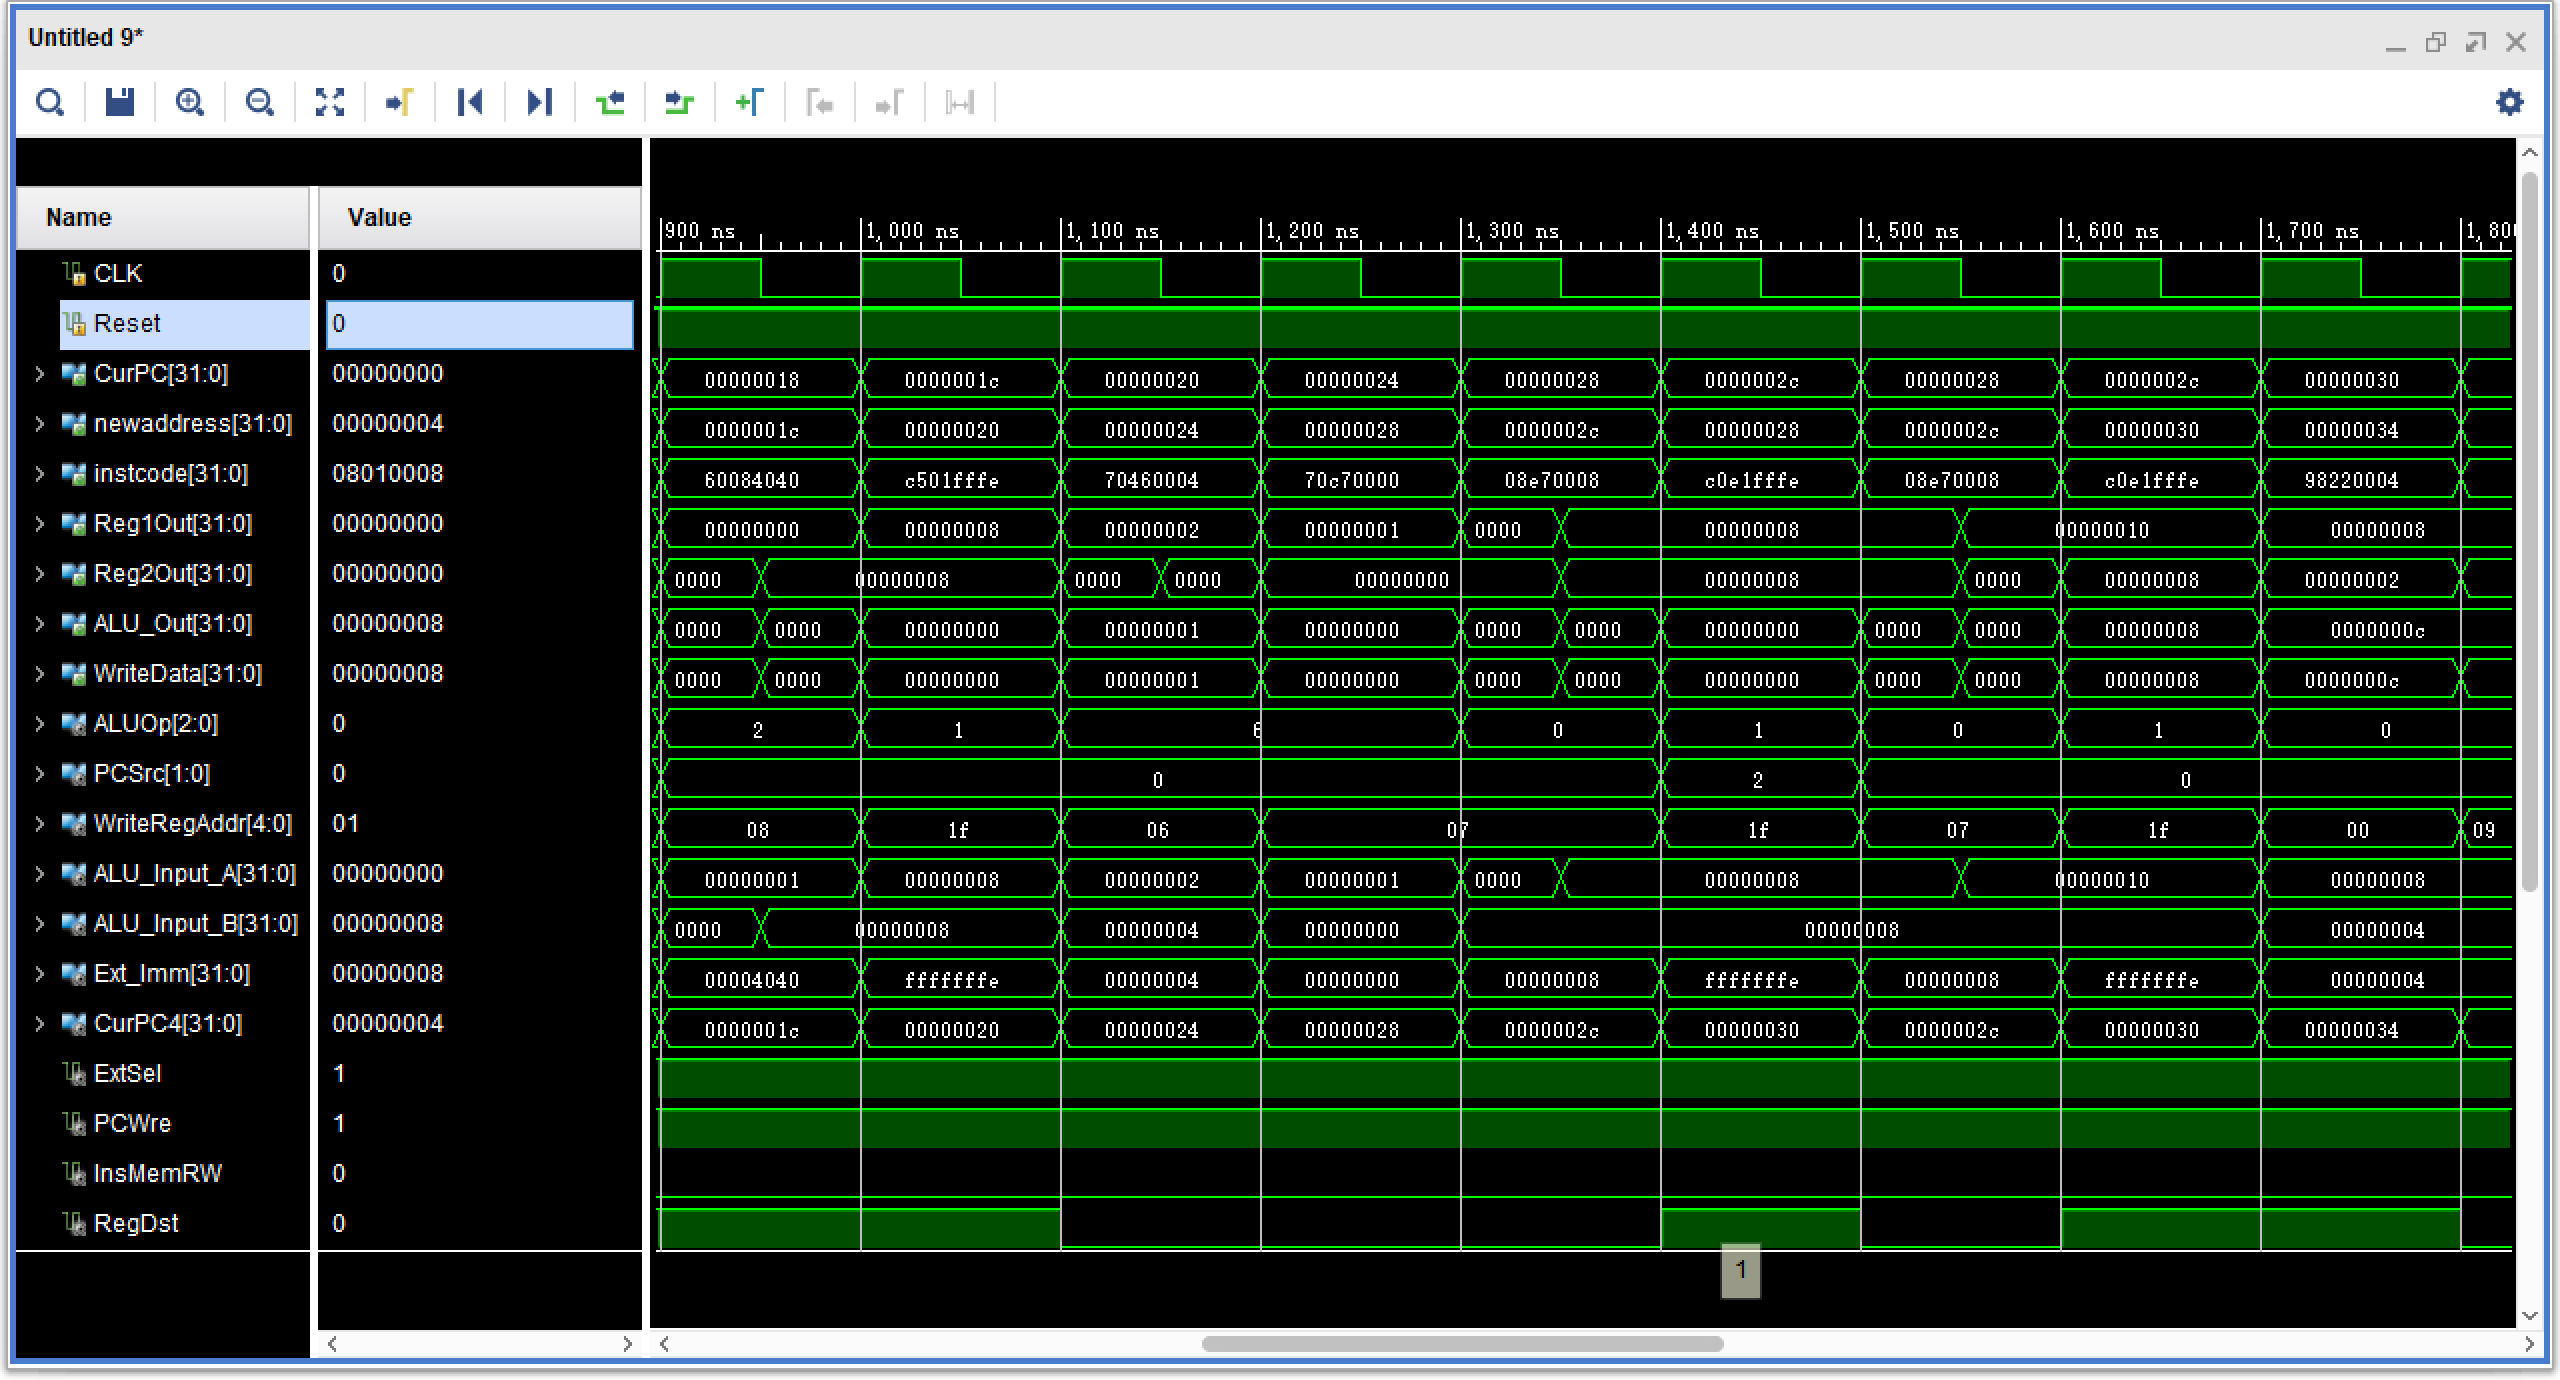Click Next Transition icon
This screenshot has width=2560, height=1380.
(x=680, y=102)
